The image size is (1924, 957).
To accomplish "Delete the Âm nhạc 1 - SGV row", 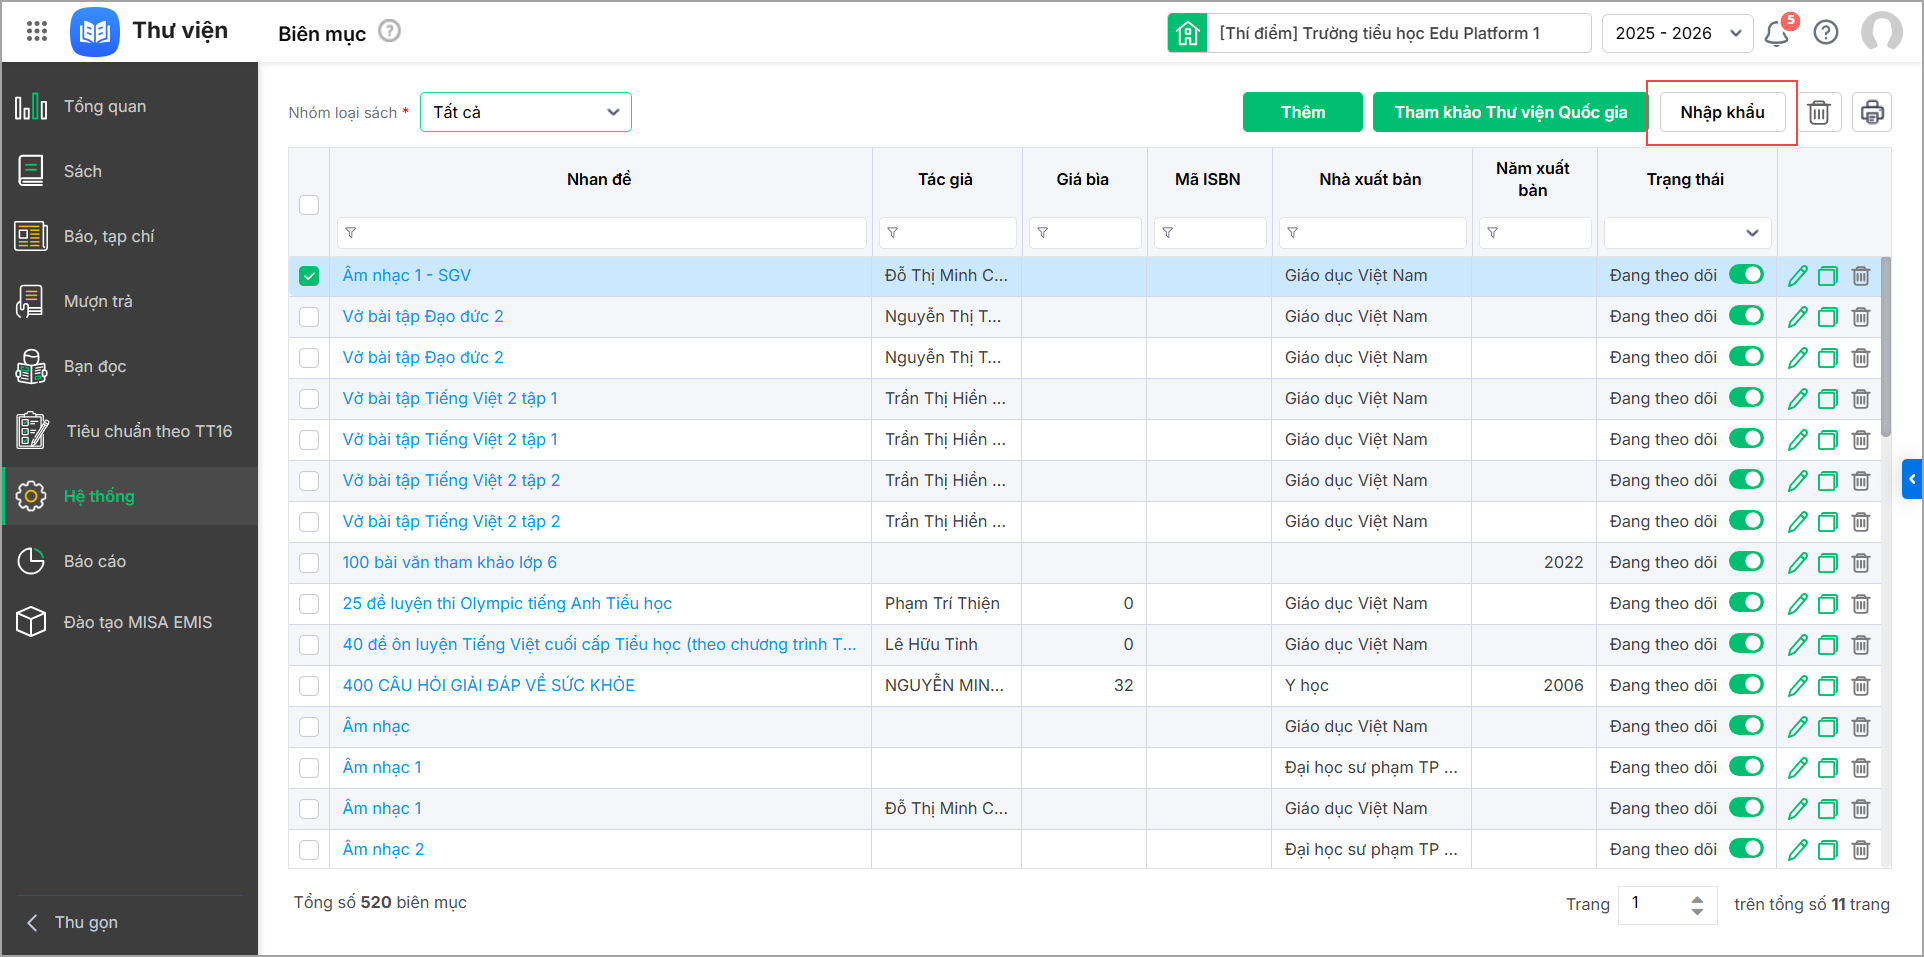I will point(1861,276).
